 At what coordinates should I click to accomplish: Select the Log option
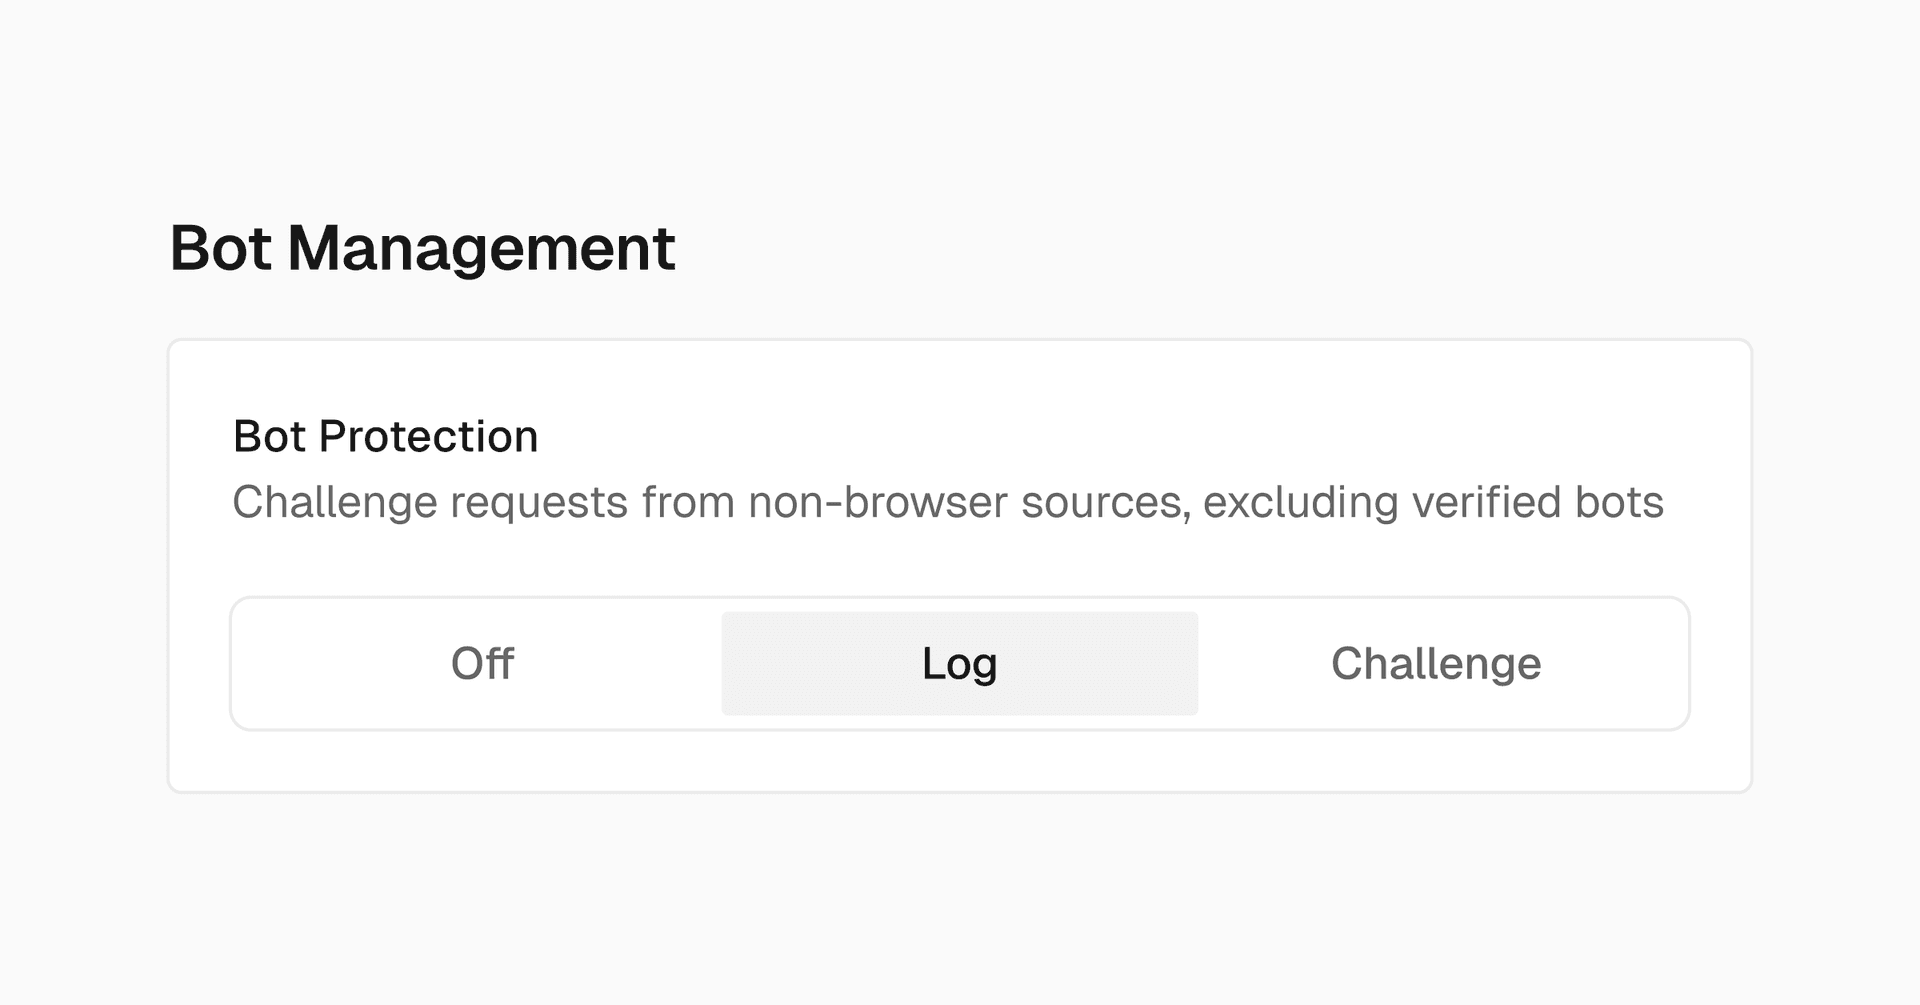coord(959,664)
